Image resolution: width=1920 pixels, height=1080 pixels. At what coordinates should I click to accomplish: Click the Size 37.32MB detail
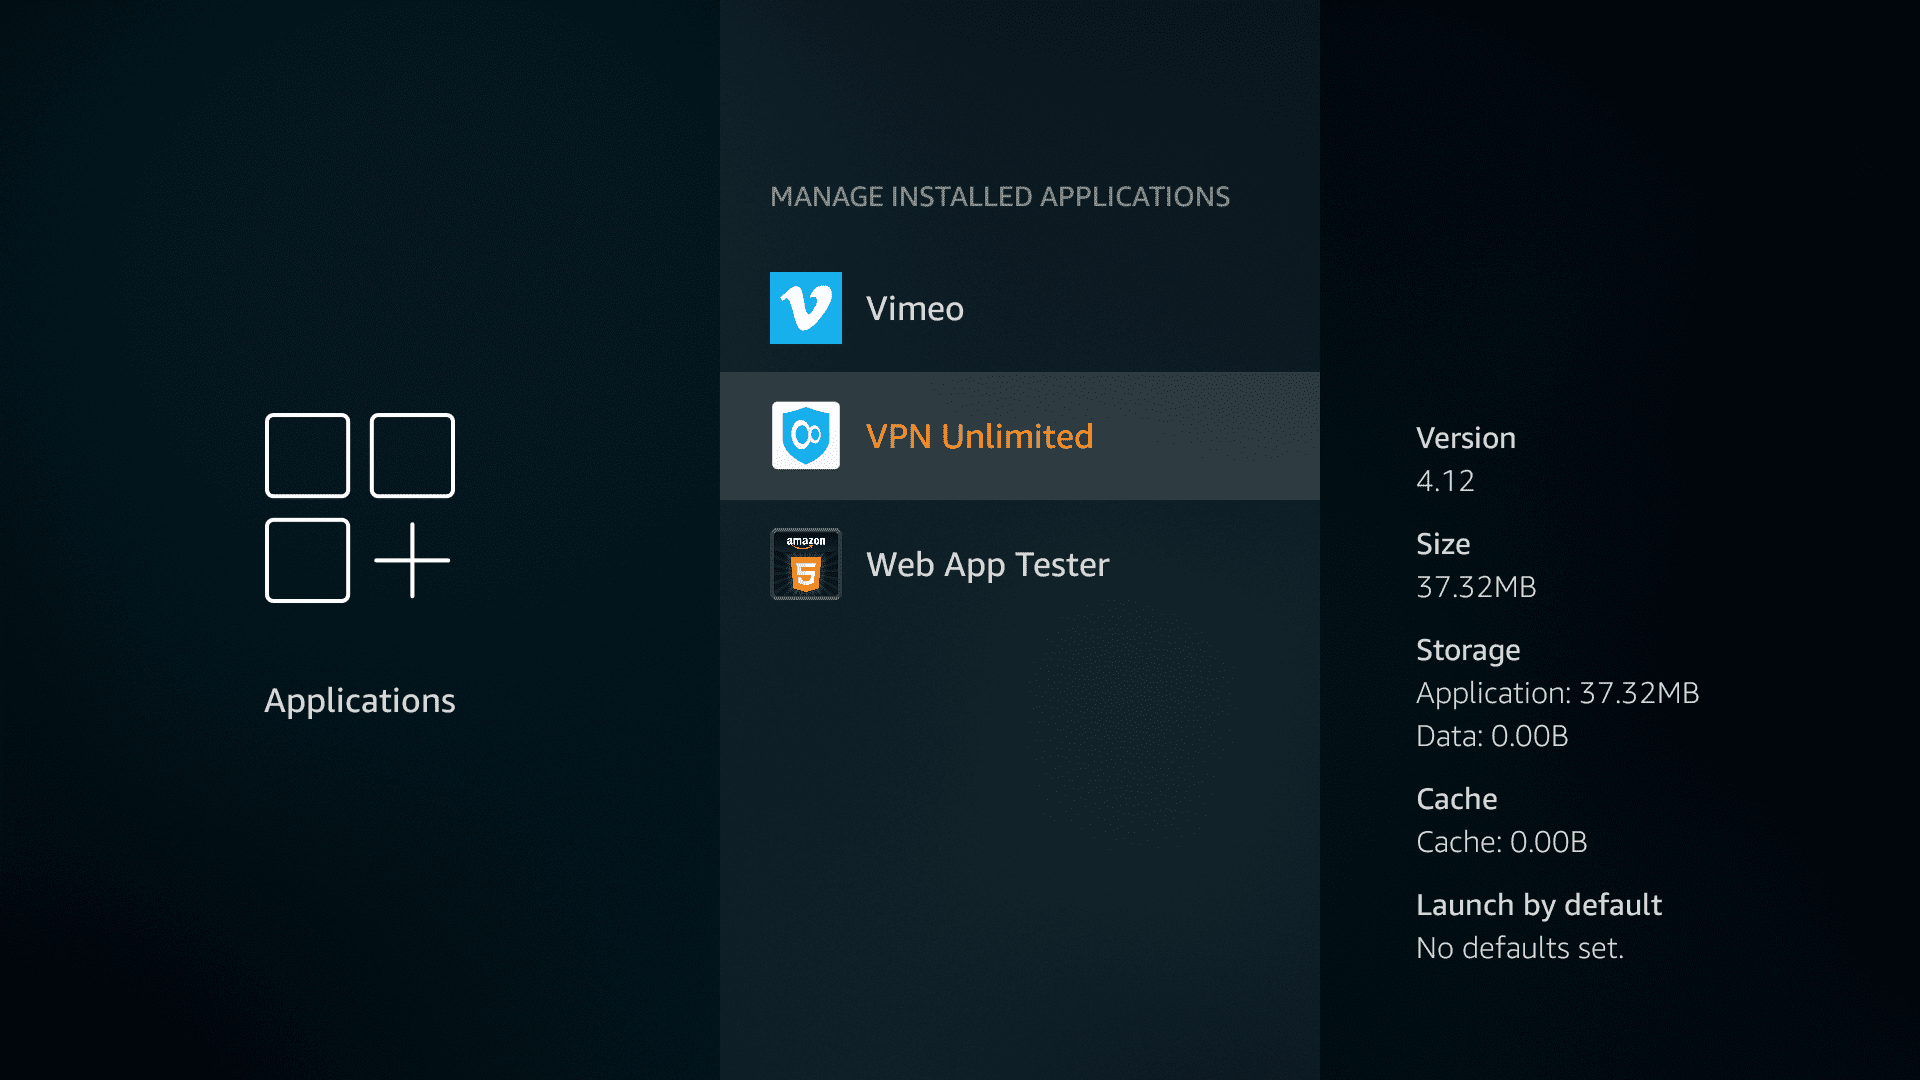tap(1476, 587)
